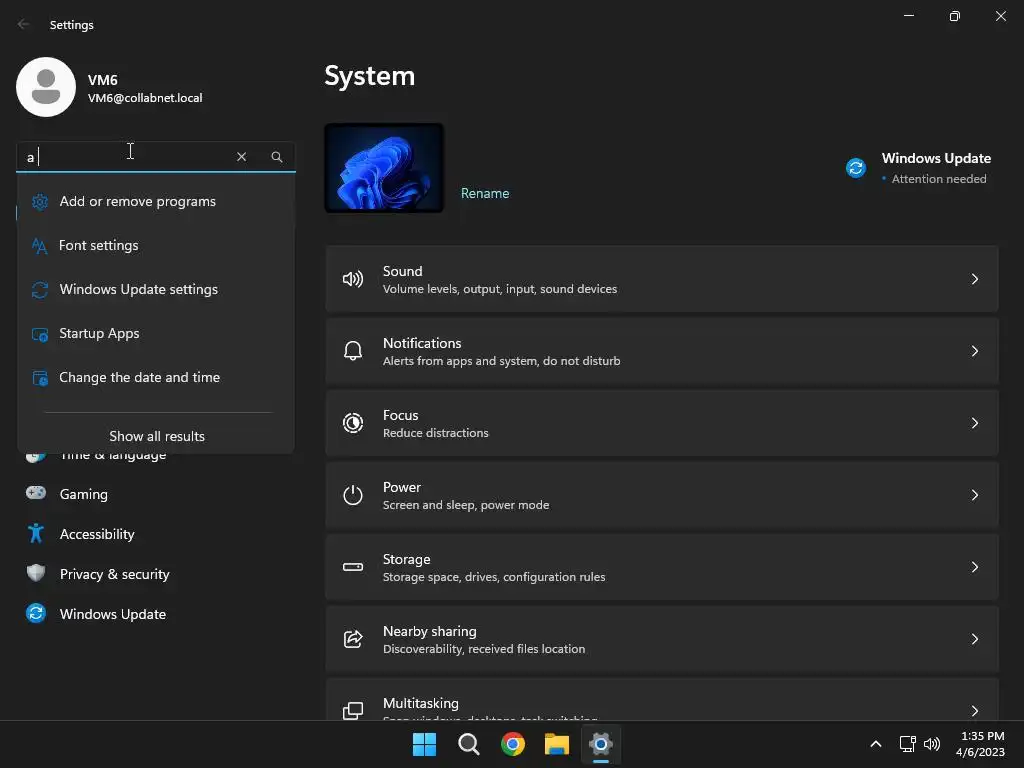Open File Explorer from taskbar
The image size is (1024, 768).
click(x=557, y=744)
